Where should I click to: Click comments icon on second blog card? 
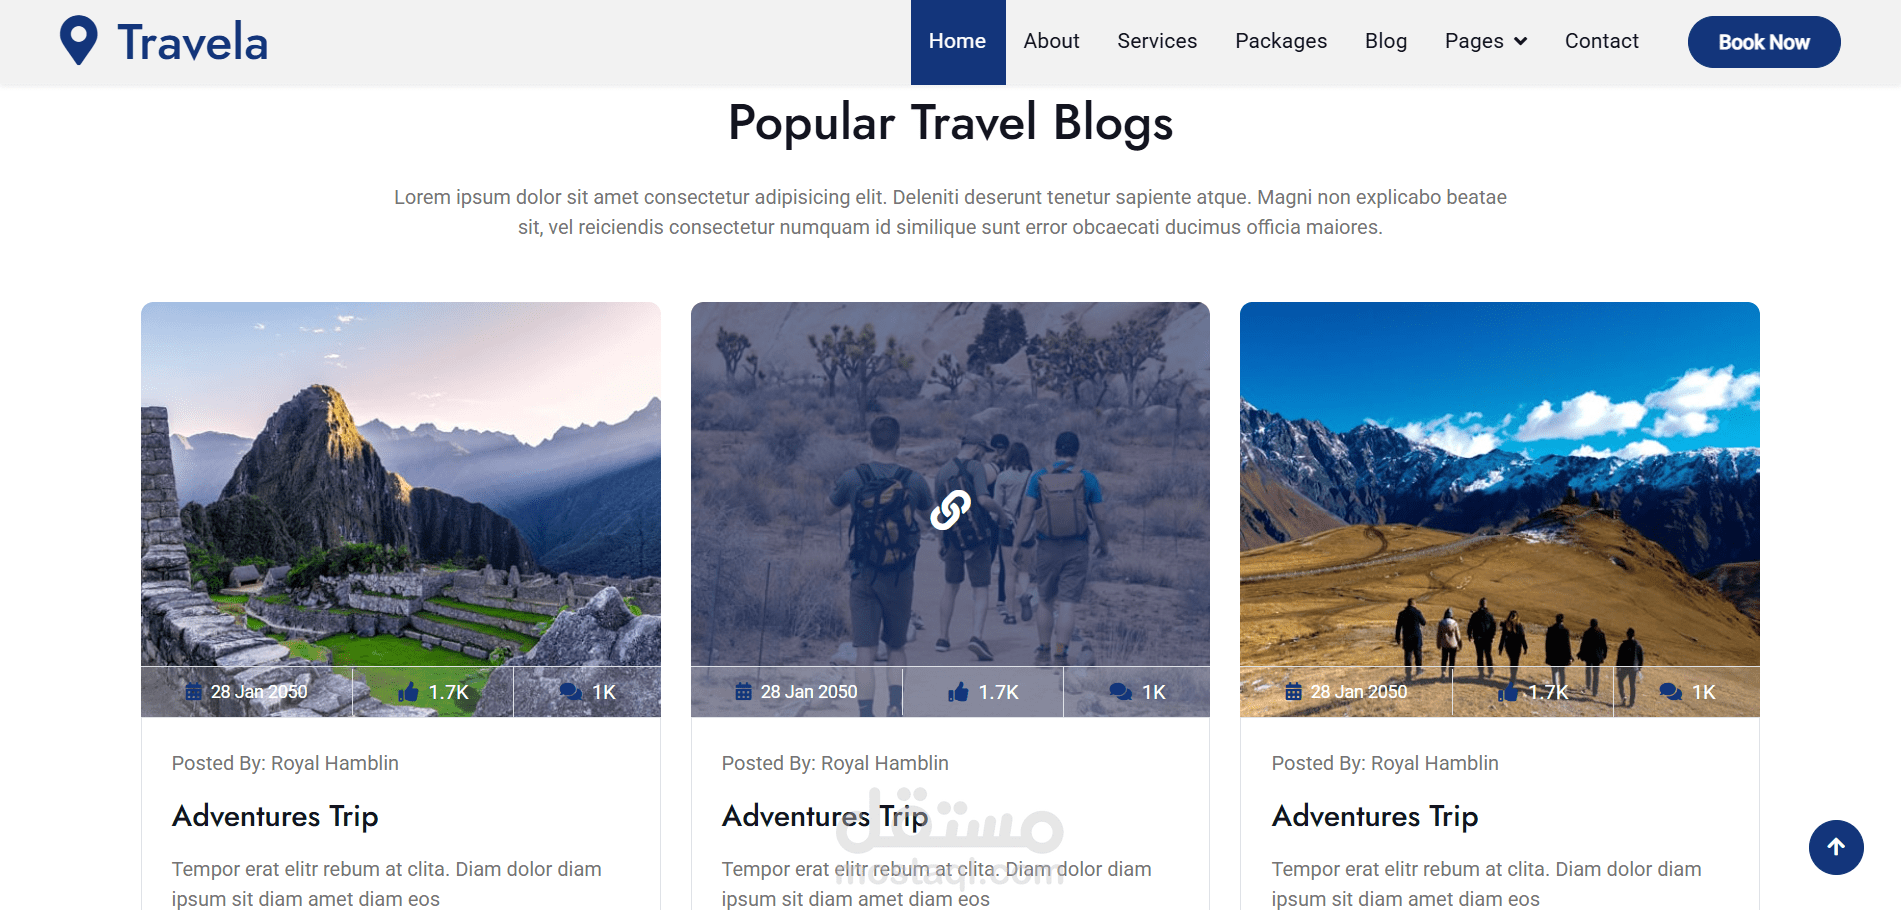coord(1121,692)
